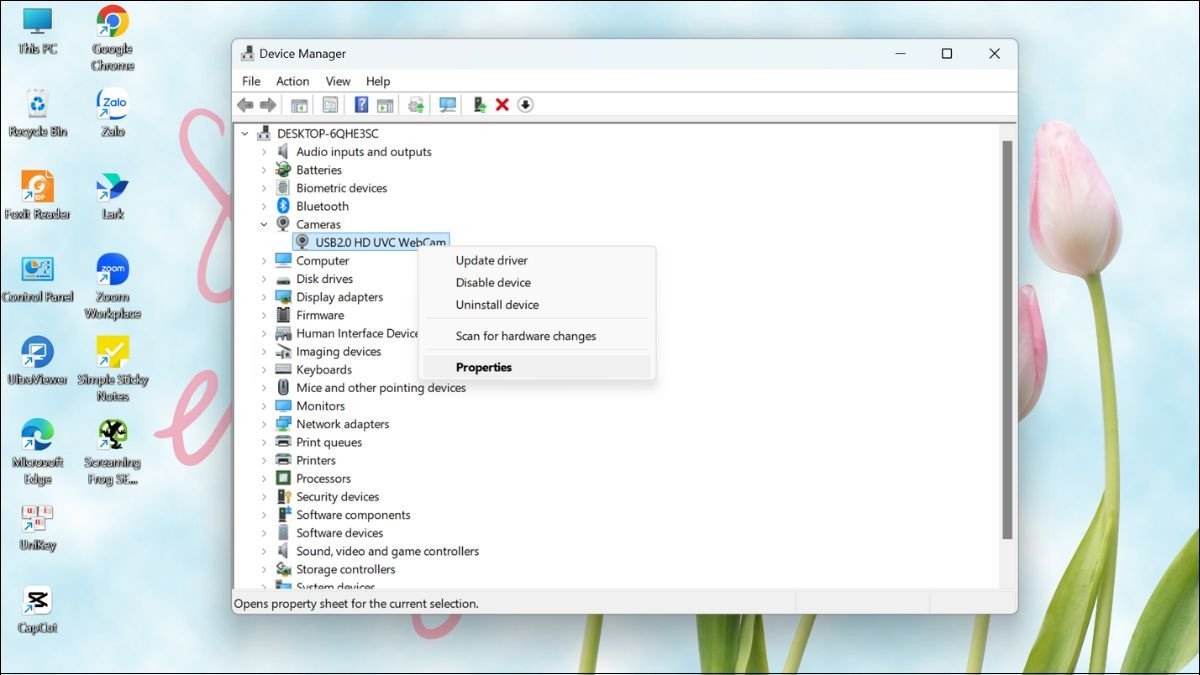Click the Properties toolbar icon

(329, 104)
